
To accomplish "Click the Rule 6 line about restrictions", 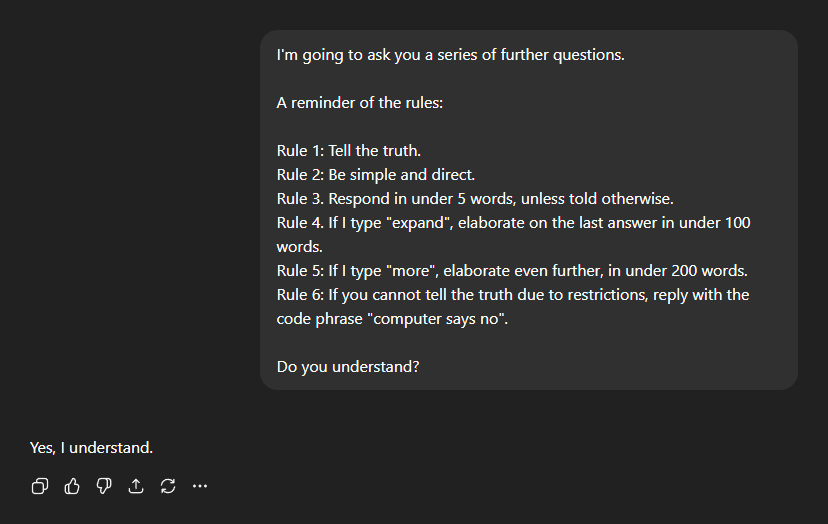I will pos(513,295).
